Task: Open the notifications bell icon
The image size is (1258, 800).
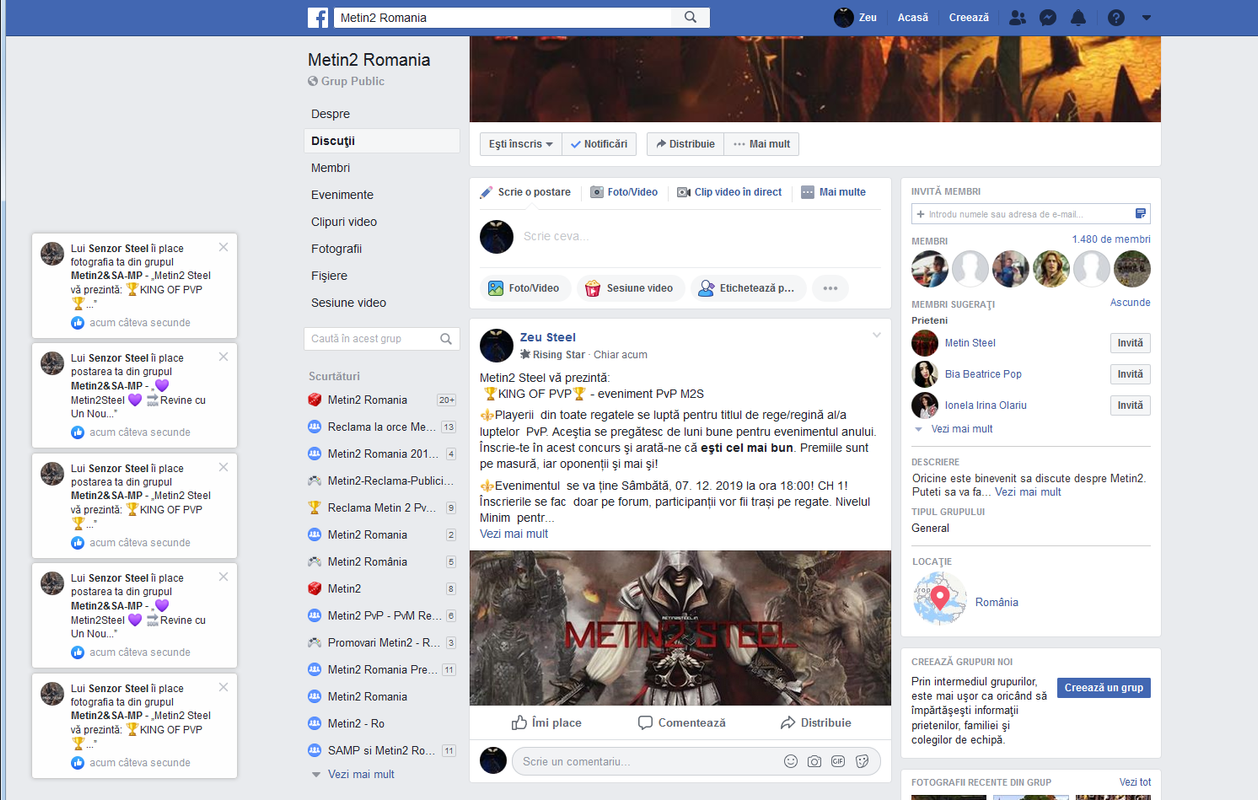Action: 1078,17
